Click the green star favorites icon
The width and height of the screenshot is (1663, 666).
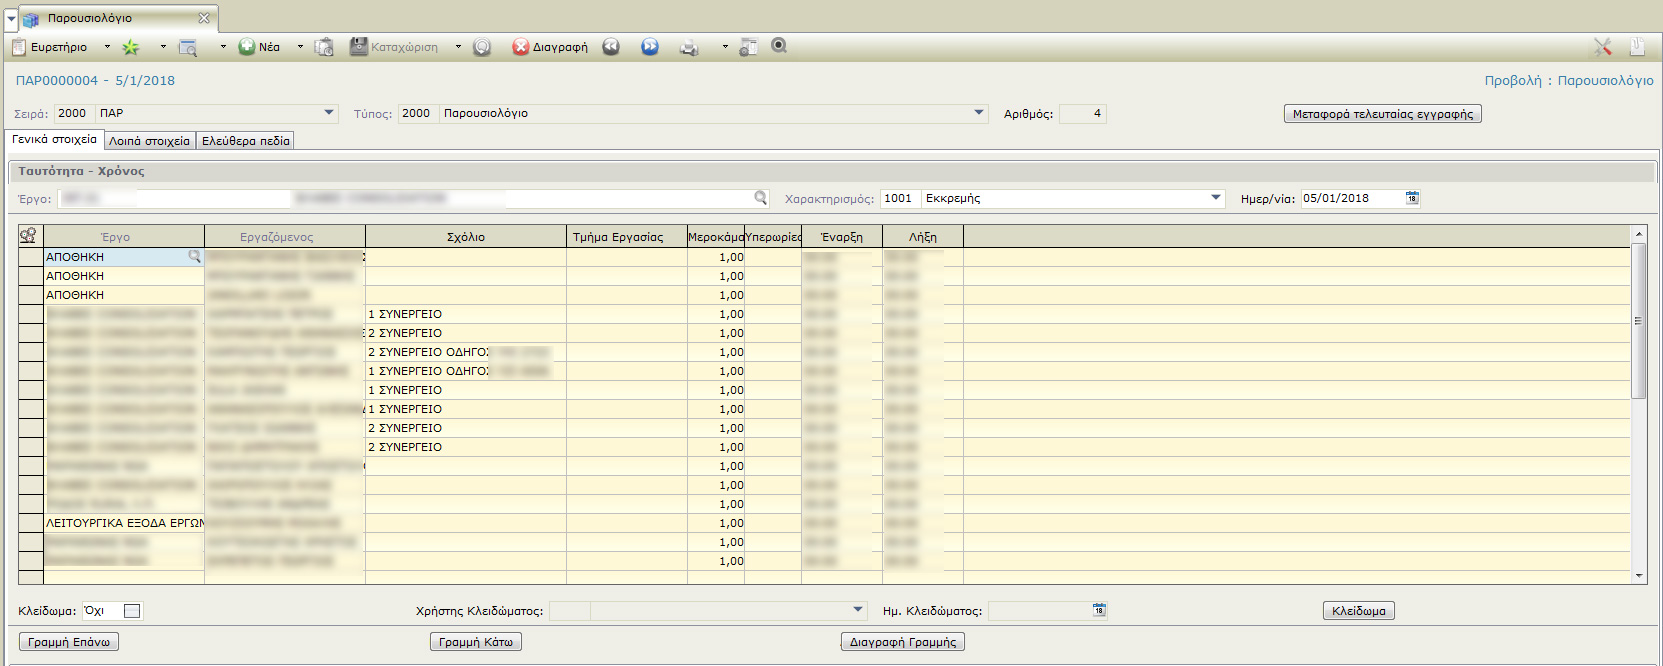tap(130, 47)
